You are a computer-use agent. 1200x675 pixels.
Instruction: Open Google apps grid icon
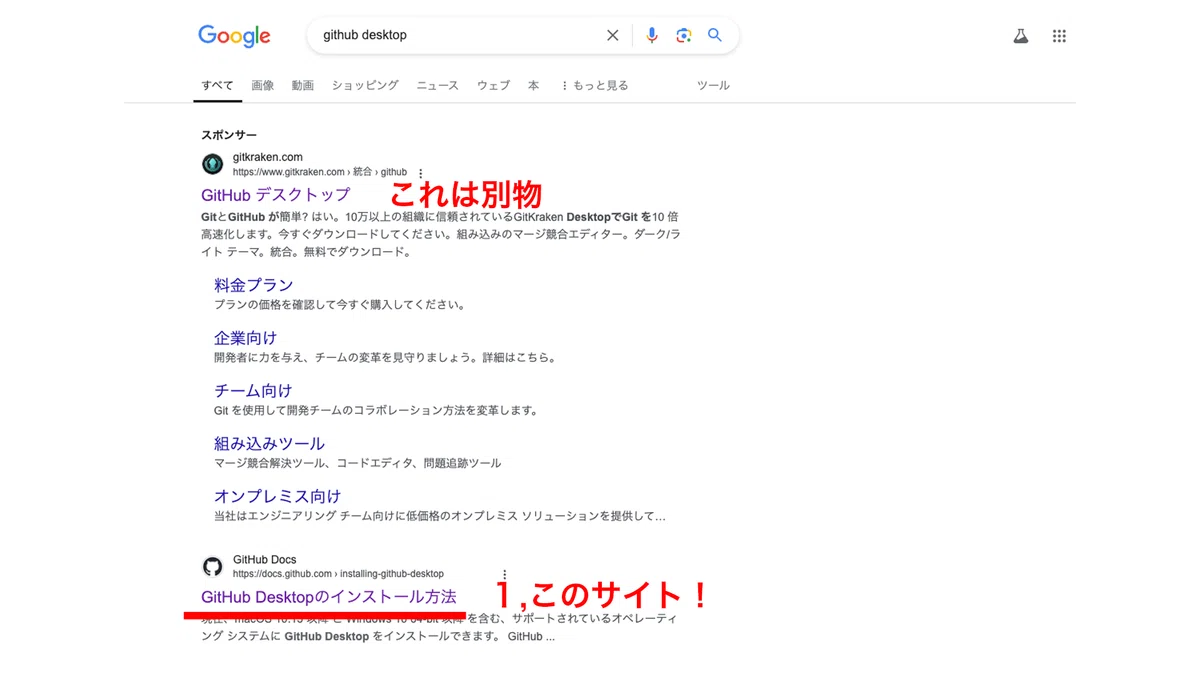coord(1059,36)
